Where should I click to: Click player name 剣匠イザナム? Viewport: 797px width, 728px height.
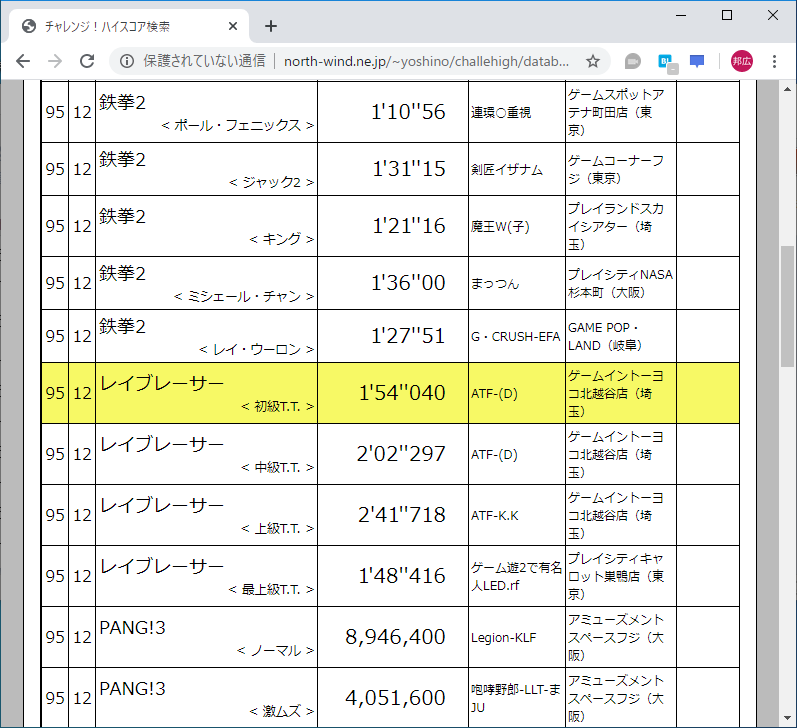click(506, 169)
